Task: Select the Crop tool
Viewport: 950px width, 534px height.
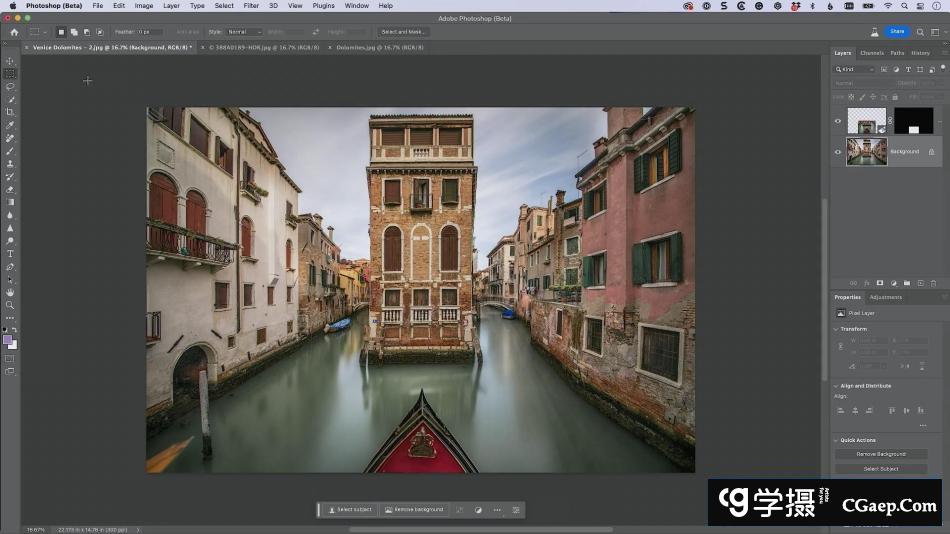Action: click(x=10, y=112)
